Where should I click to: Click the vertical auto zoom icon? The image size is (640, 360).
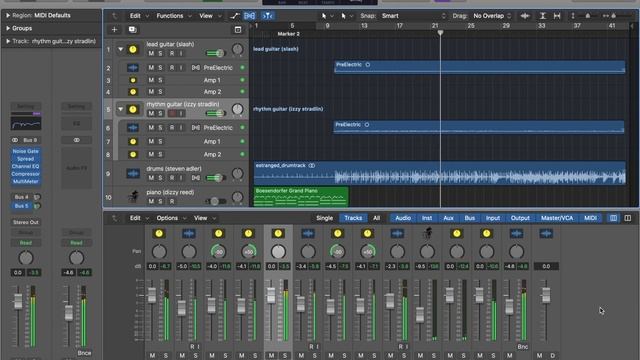[x=542, y=16]
